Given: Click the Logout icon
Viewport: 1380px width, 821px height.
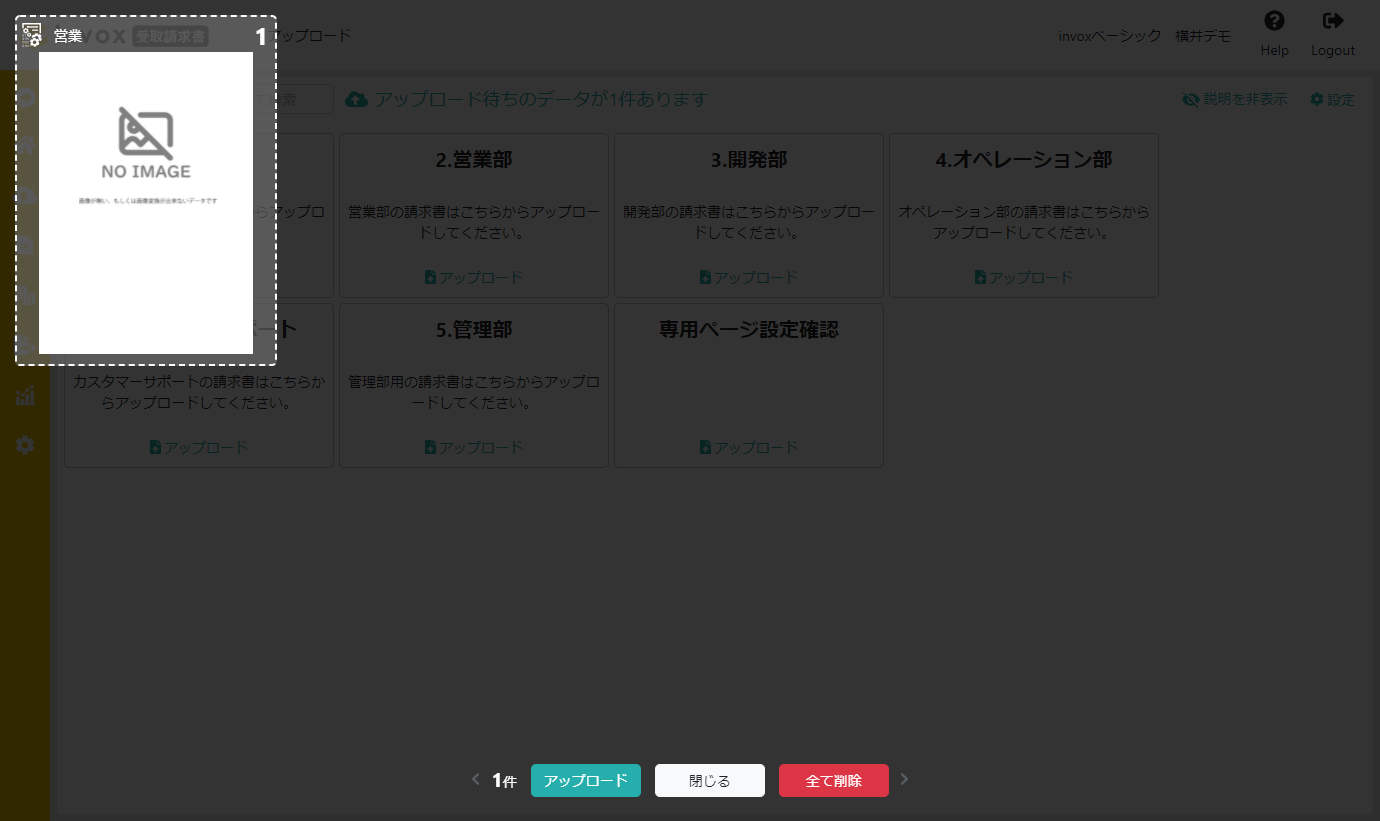Looking at the screenshot, I should pyautogui.click(x=1332, y=20).
